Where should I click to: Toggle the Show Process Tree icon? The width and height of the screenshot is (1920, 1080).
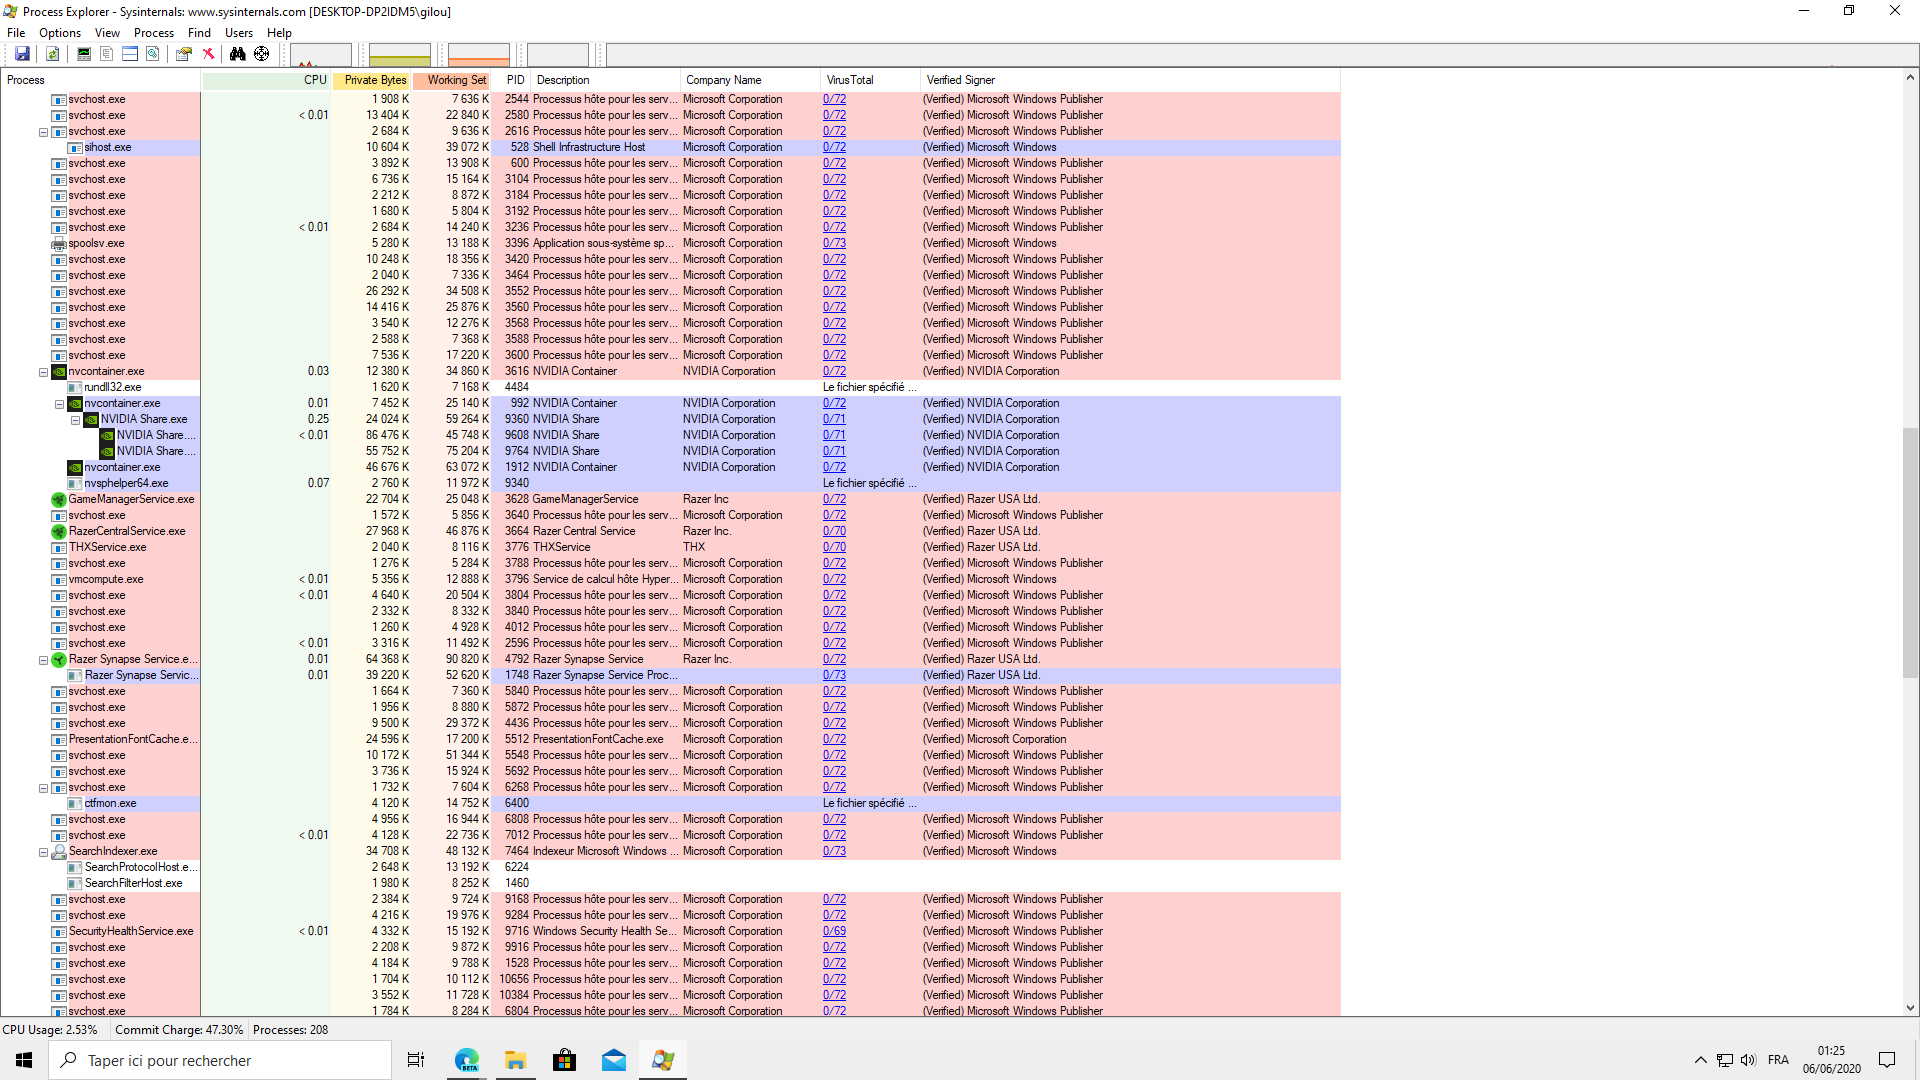coord(106,54)
